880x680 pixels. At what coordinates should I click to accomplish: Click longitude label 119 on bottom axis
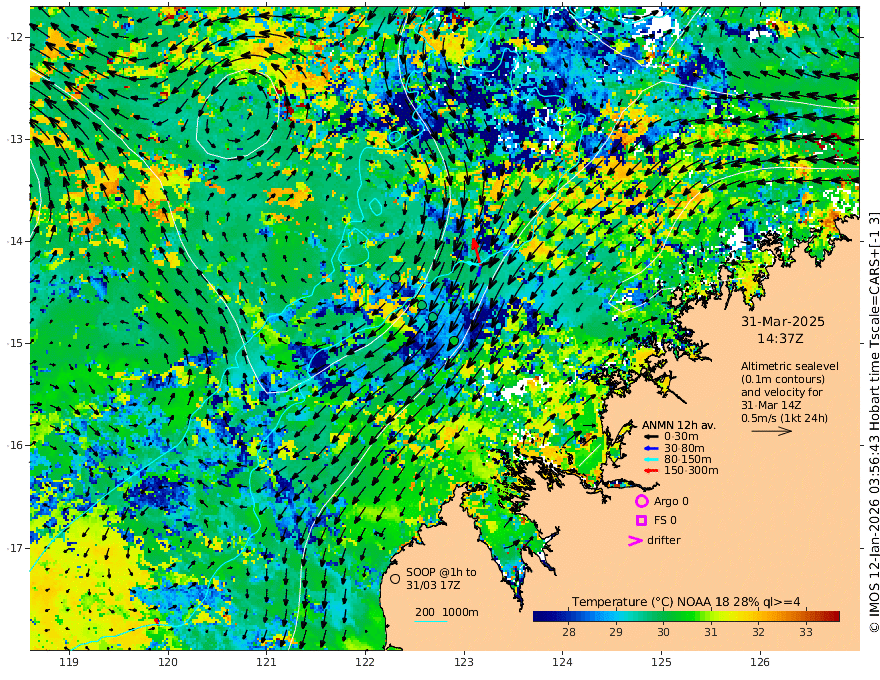click(69, 662)
